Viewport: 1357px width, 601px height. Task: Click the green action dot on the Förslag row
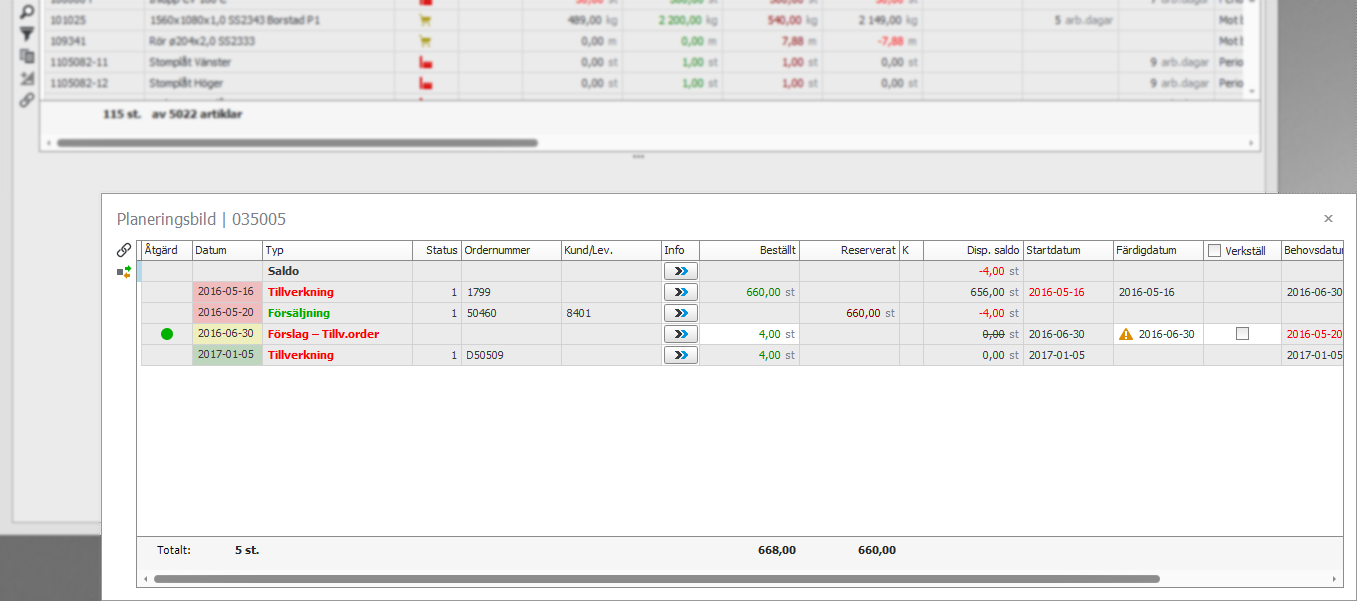point(167,334)
